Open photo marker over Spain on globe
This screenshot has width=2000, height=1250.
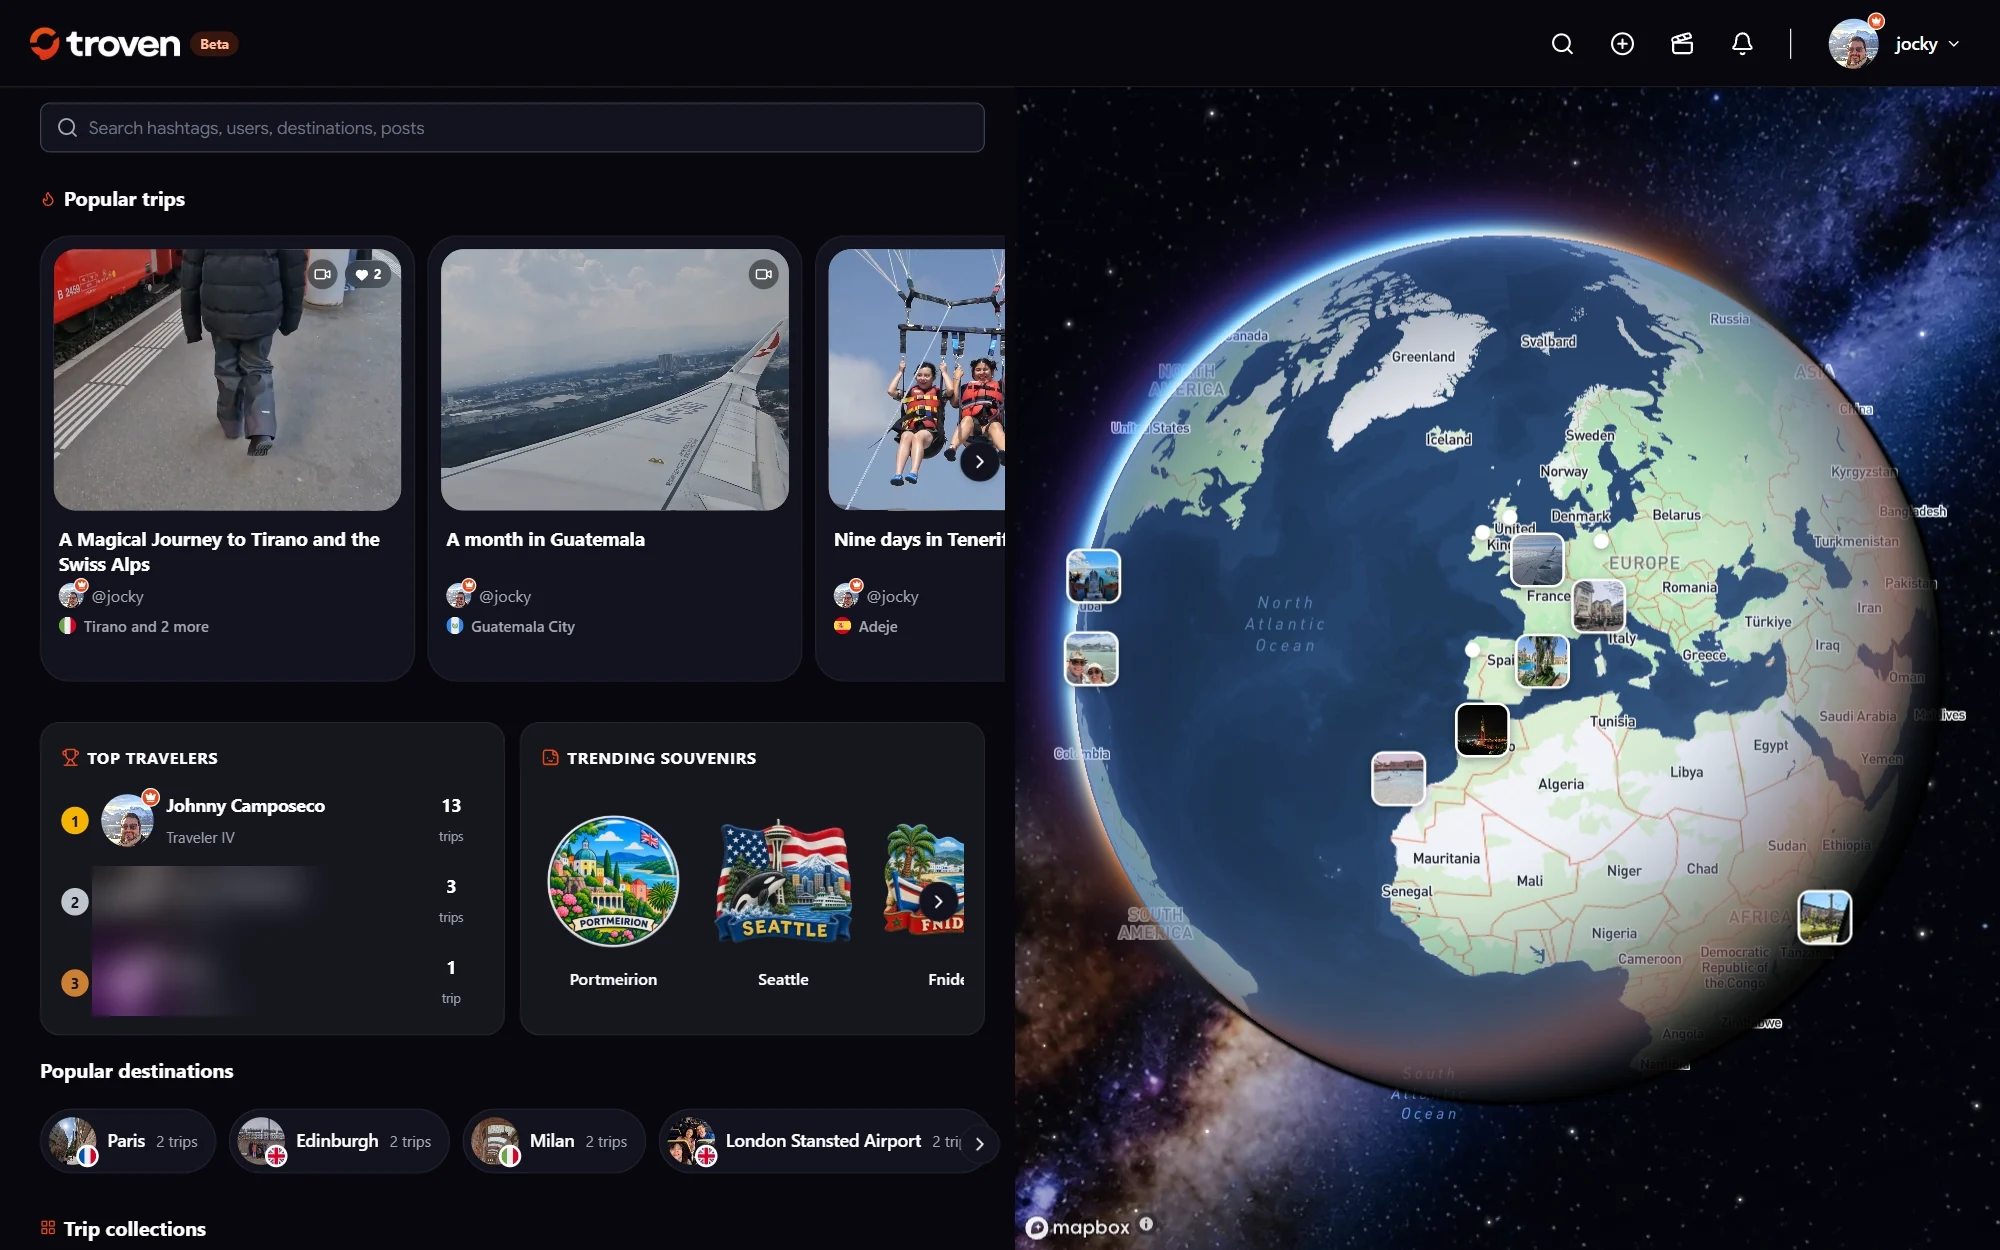[x=1542, y=661]
